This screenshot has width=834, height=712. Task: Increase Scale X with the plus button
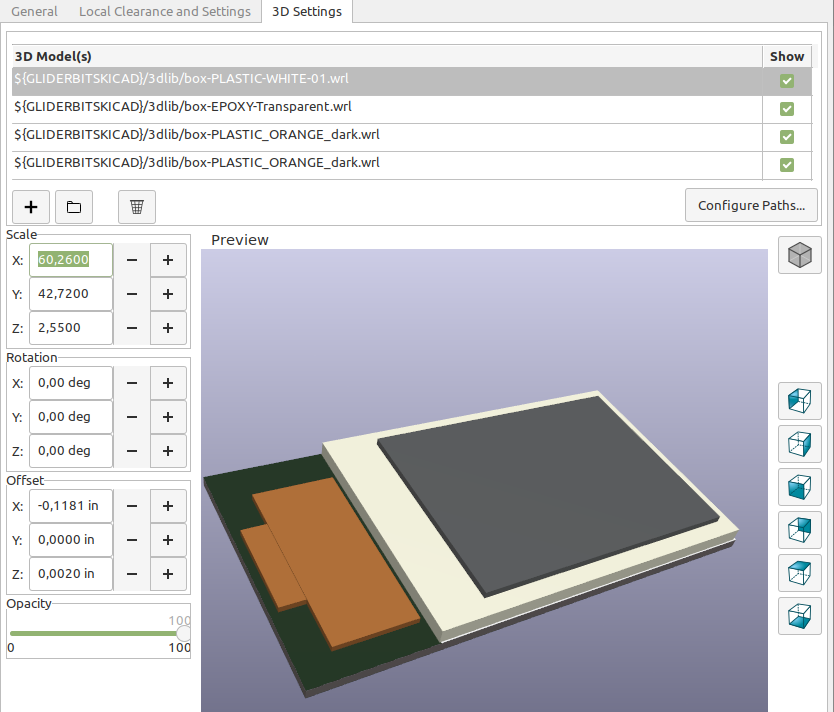(168, 260)
